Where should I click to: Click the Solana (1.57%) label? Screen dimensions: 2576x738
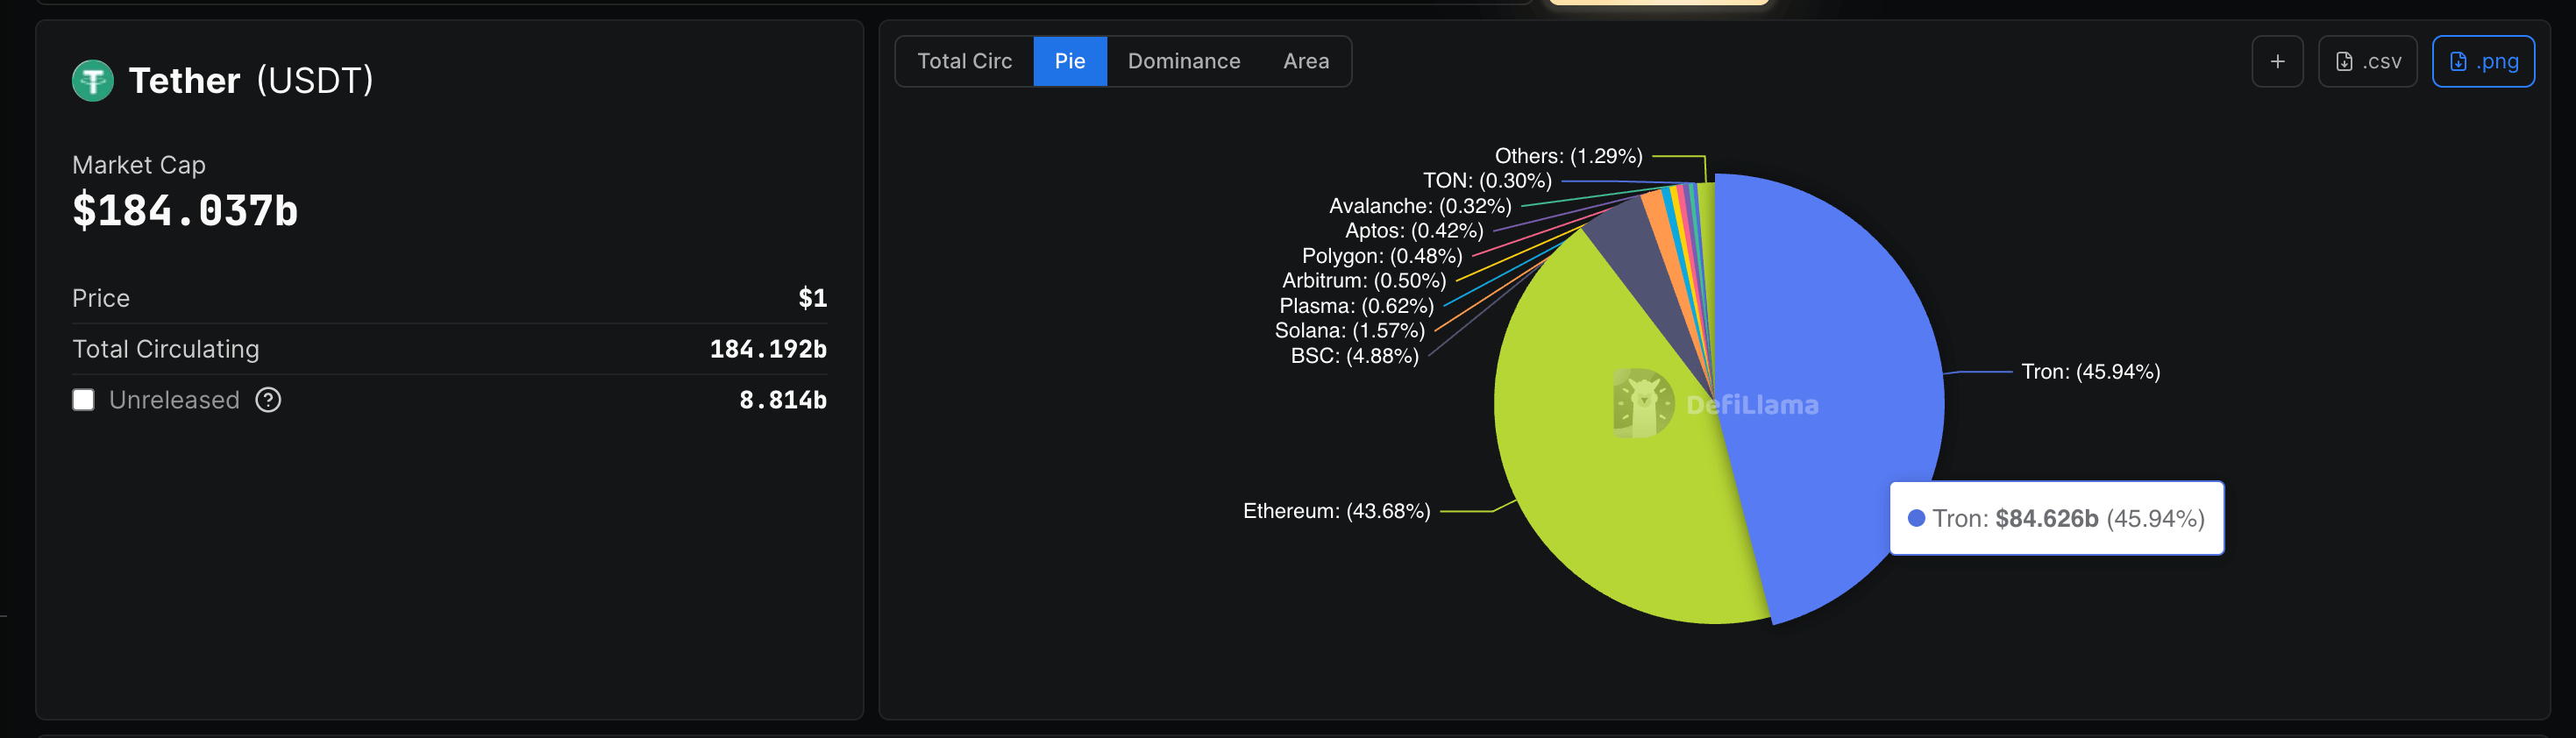(x=1349, y=331)
